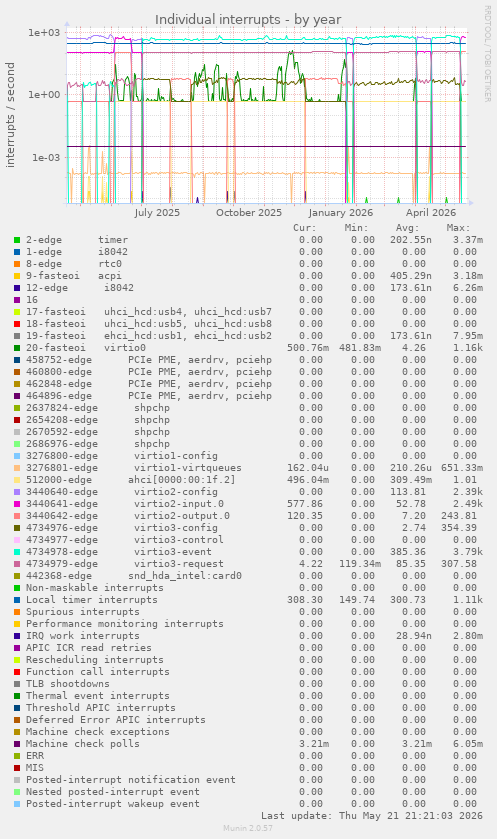This screenshot has width=497, height=839.
Task: Click the 'TLB shootdowns' legend label
Action: [68, 684]
